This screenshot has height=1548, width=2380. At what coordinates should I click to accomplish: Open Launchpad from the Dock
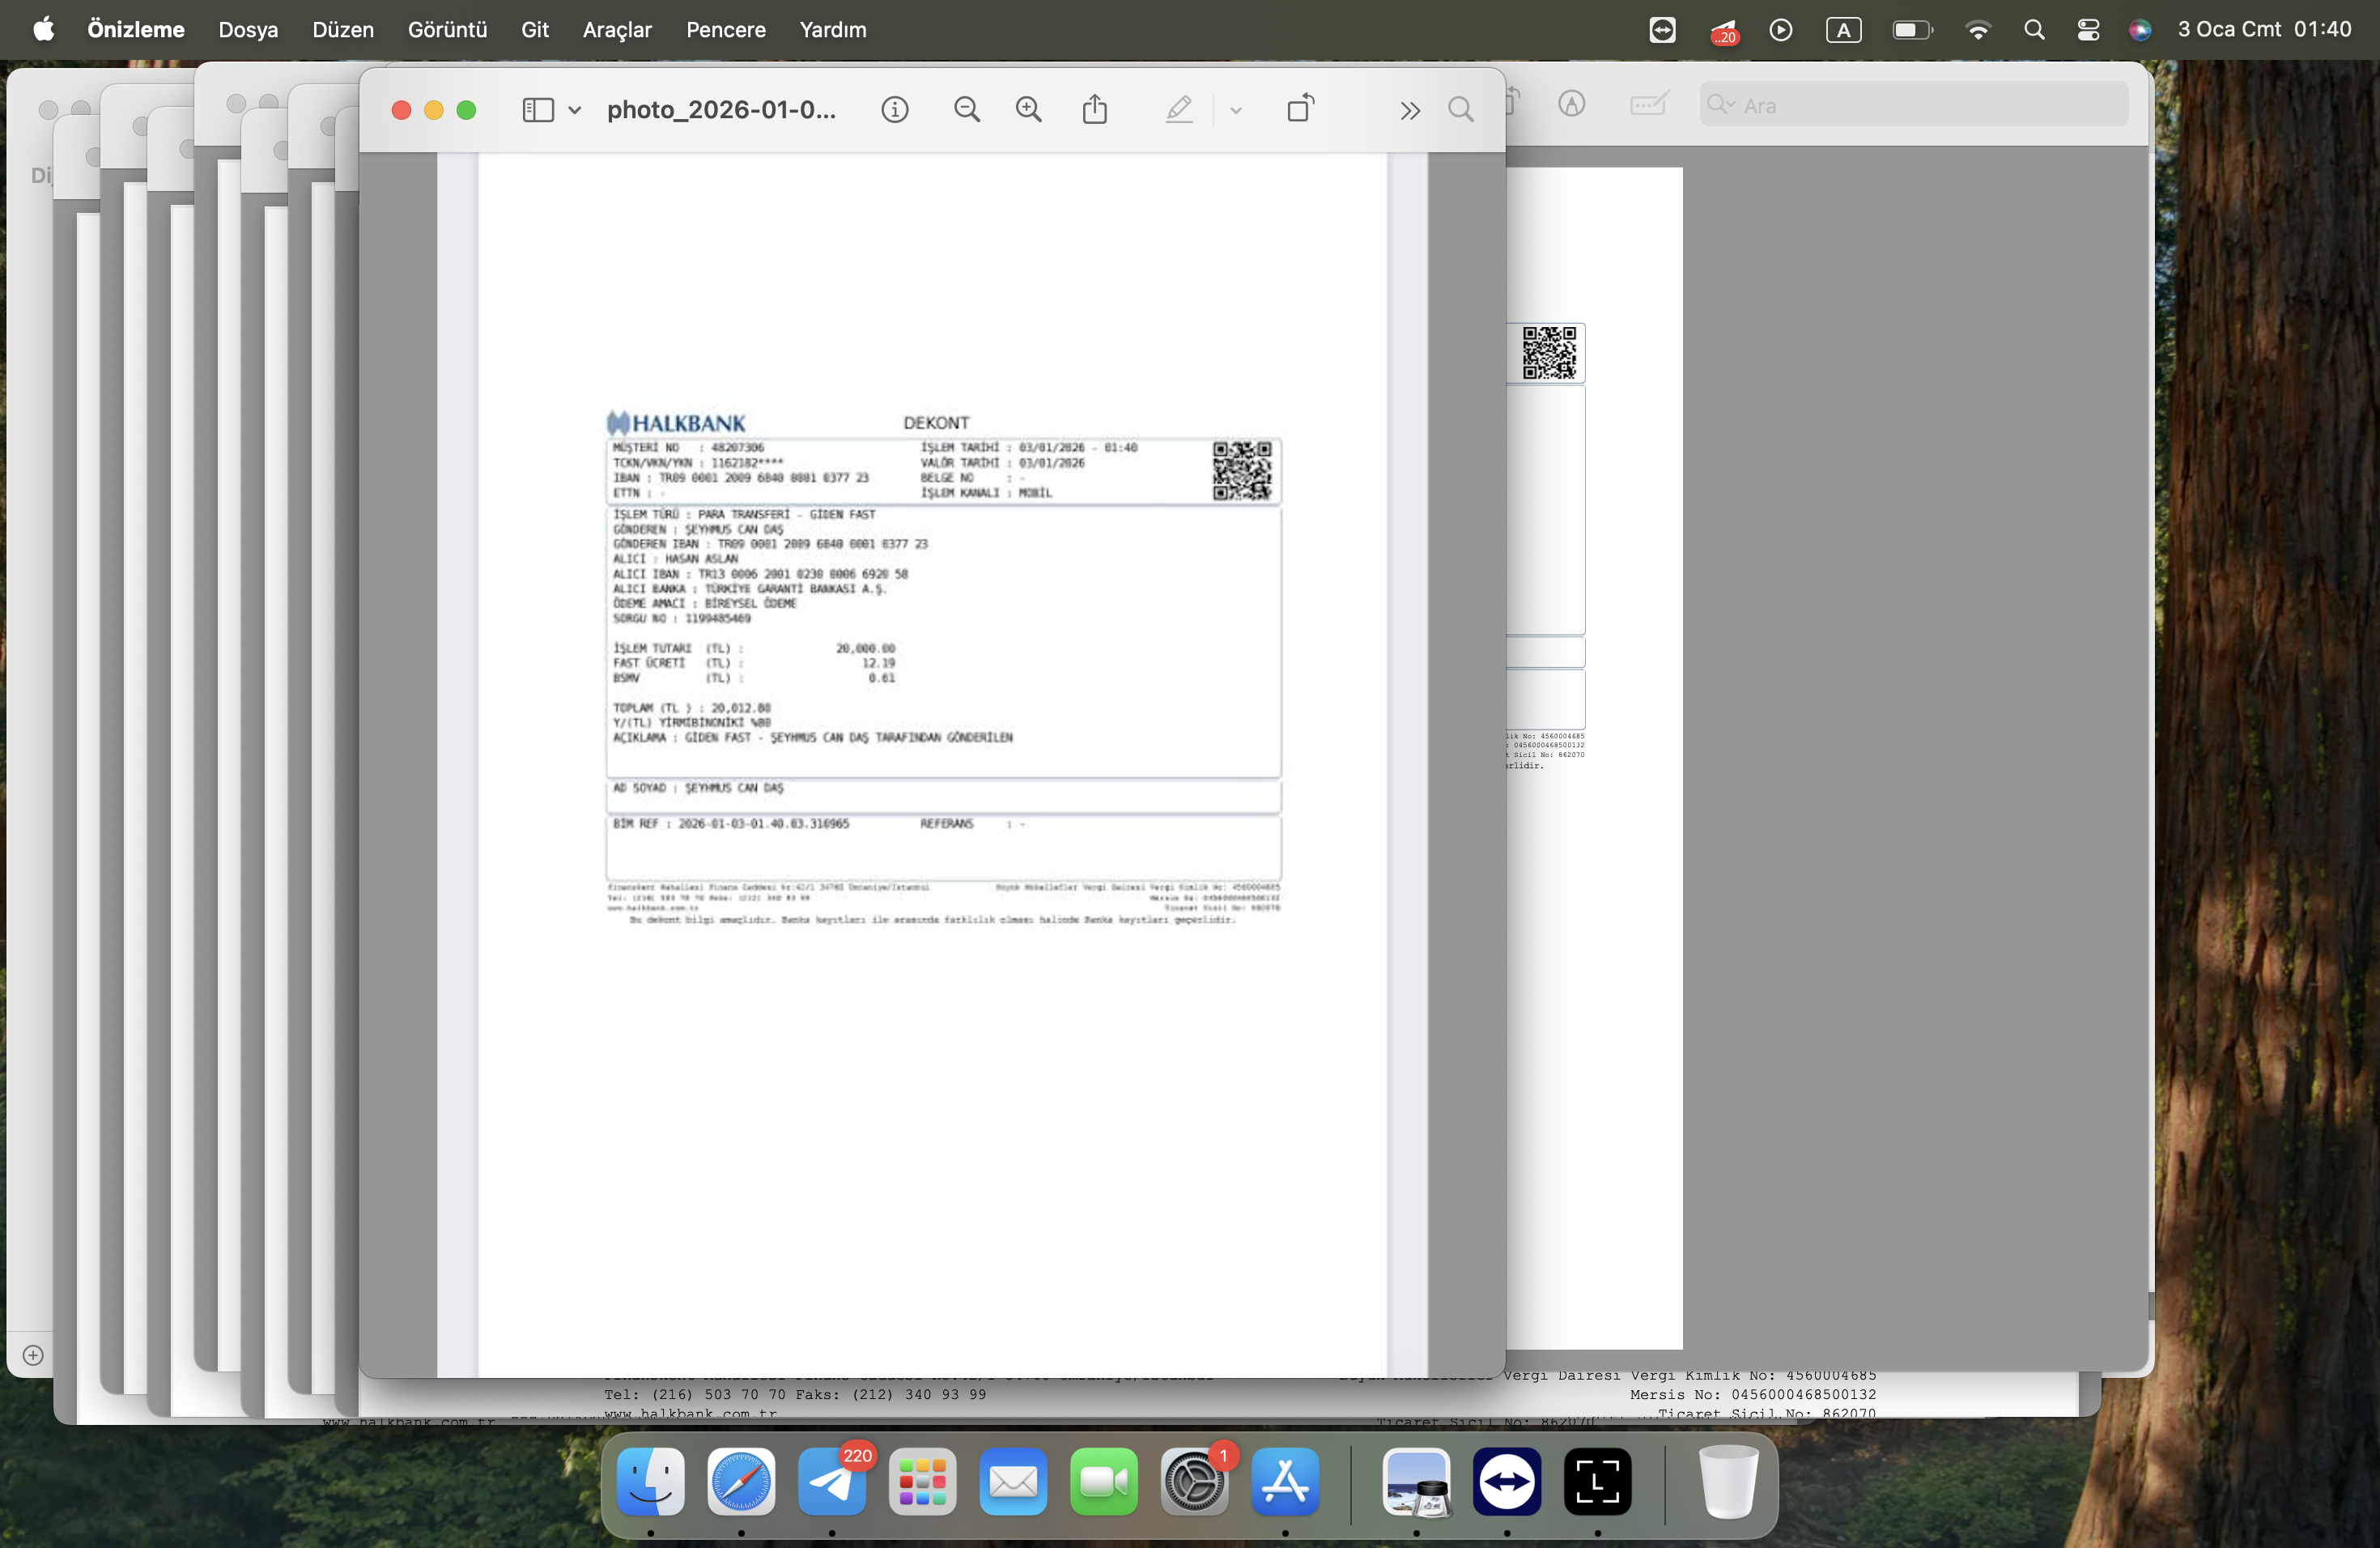(x=923, y=1481)
